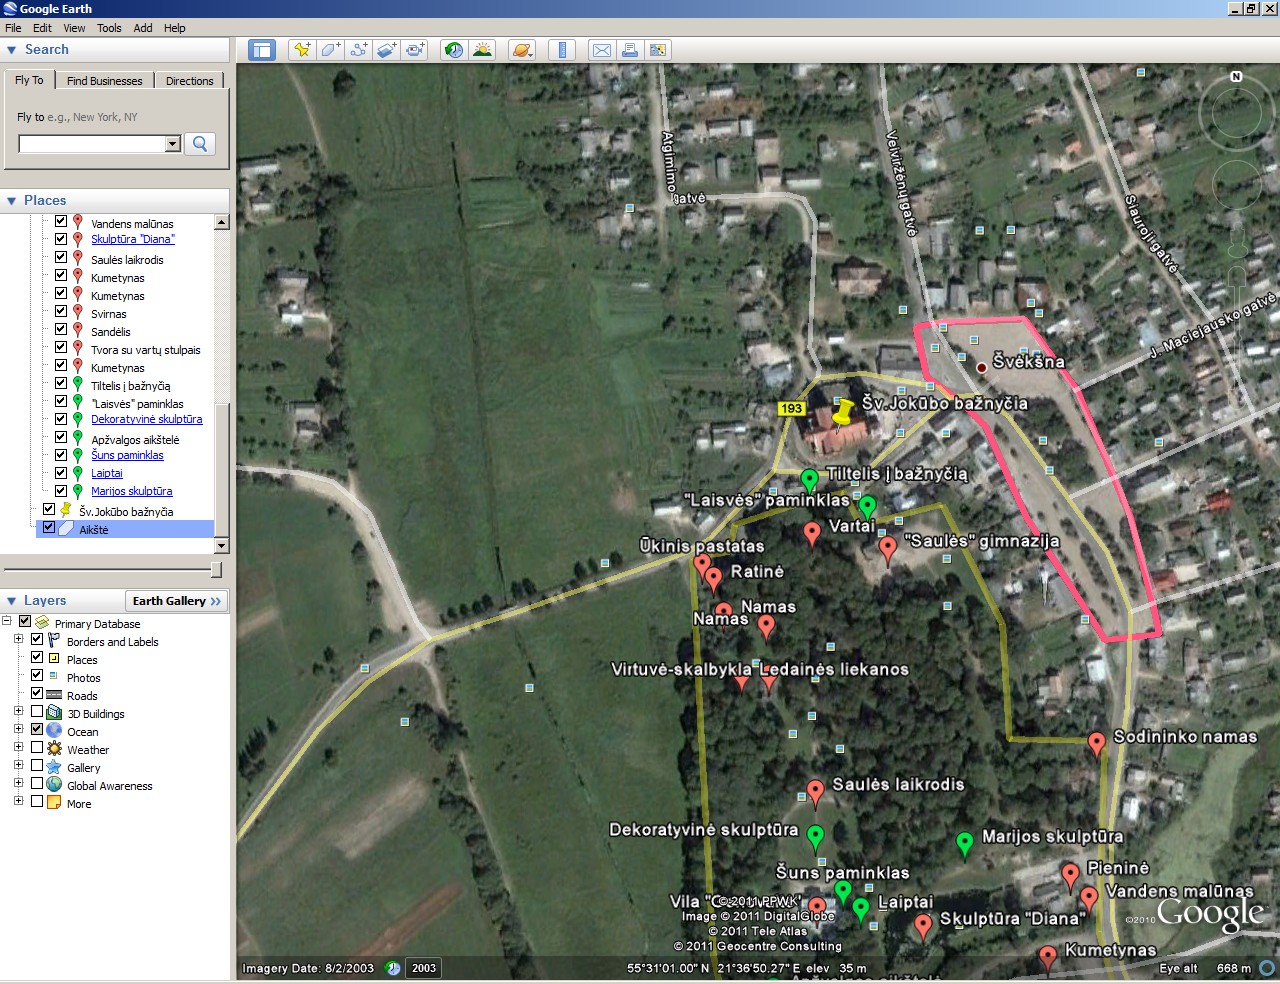Click the Places panel opacity slider
1280x984 pixels.
[215, 570]
